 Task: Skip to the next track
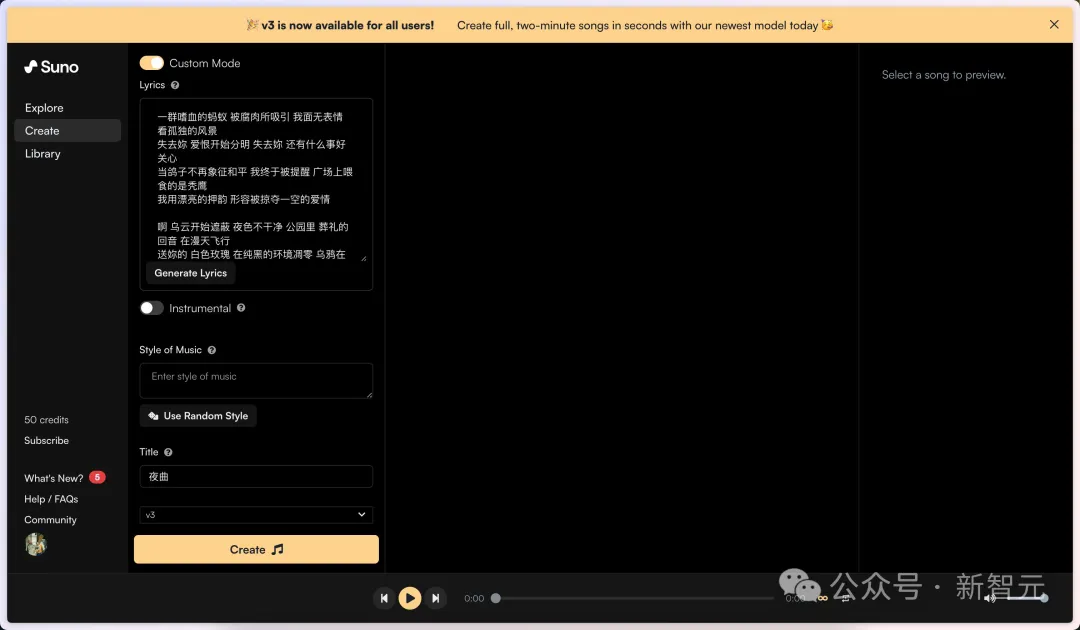pyautogui.click(x=436, y=598)
